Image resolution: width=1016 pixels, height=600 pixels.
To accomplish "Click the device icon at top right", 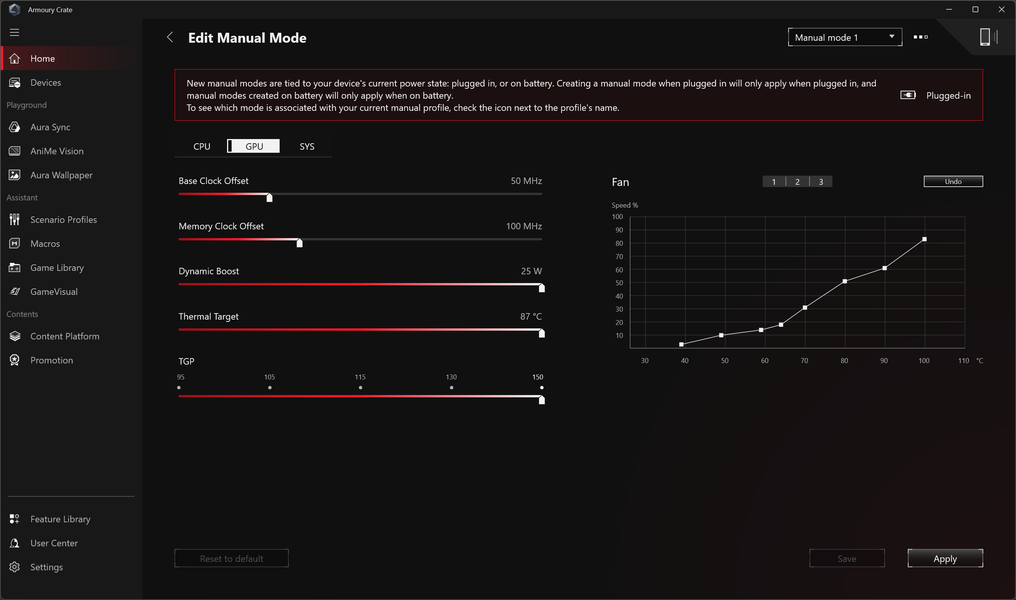I will point(985,37).
